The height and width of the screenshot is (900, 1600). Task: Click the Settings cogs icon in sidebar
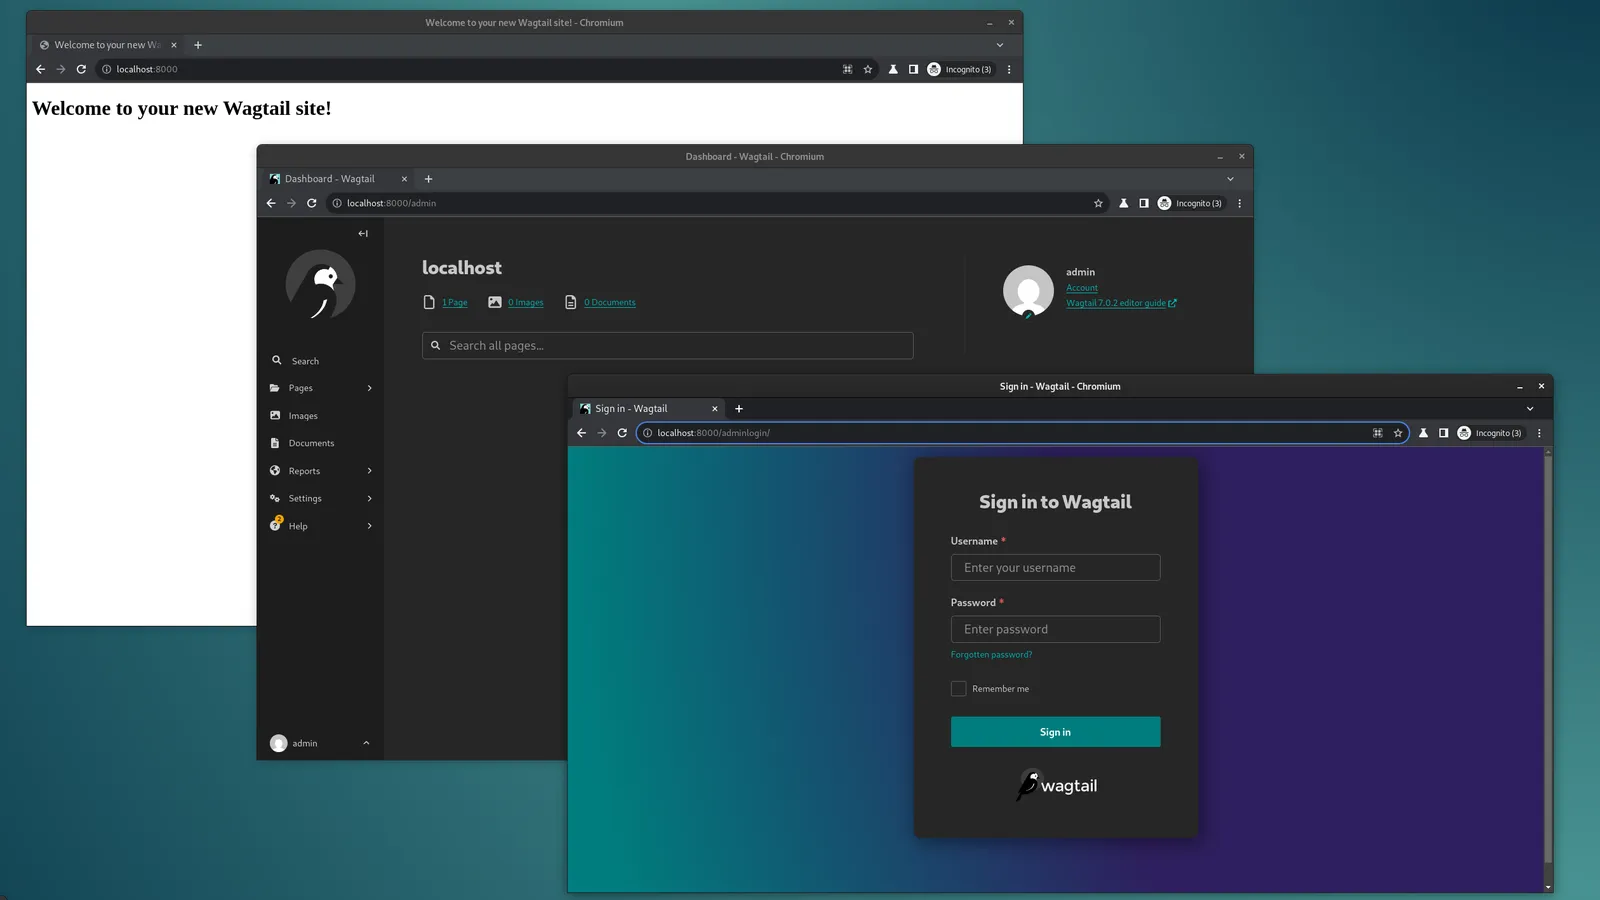coord(275,498)
